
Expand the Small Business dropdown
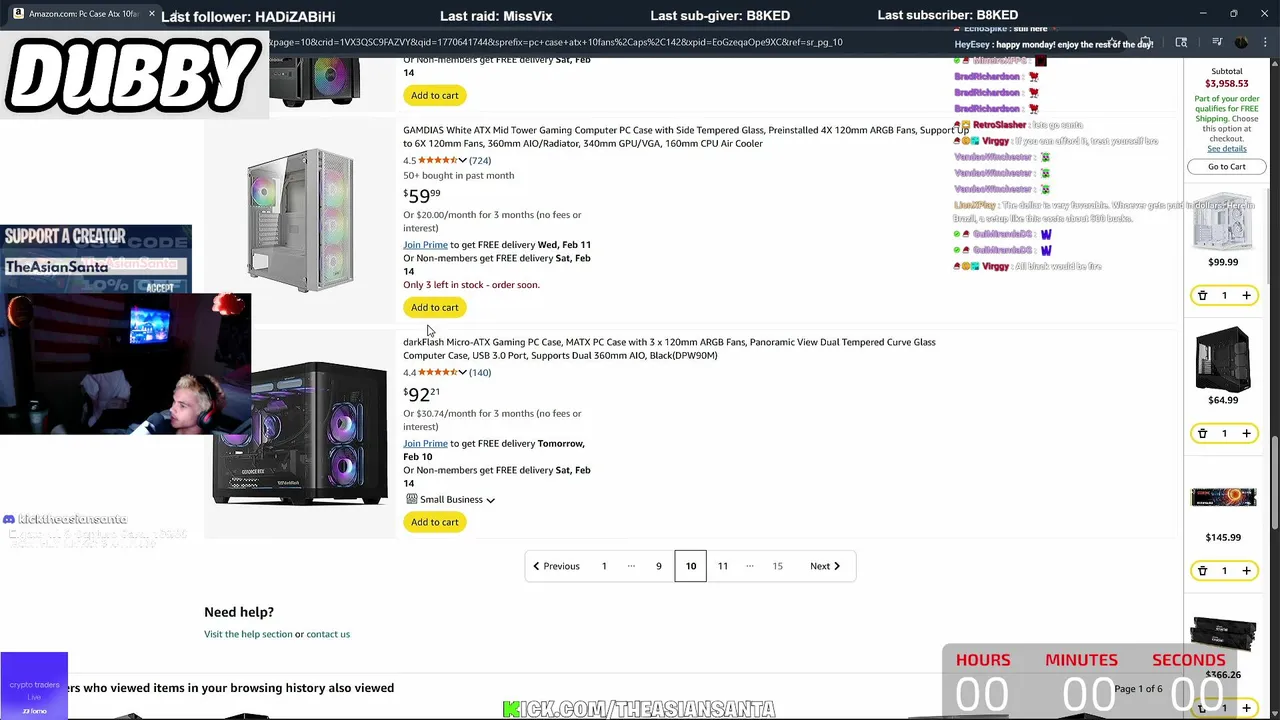click(x=490, y=500)
